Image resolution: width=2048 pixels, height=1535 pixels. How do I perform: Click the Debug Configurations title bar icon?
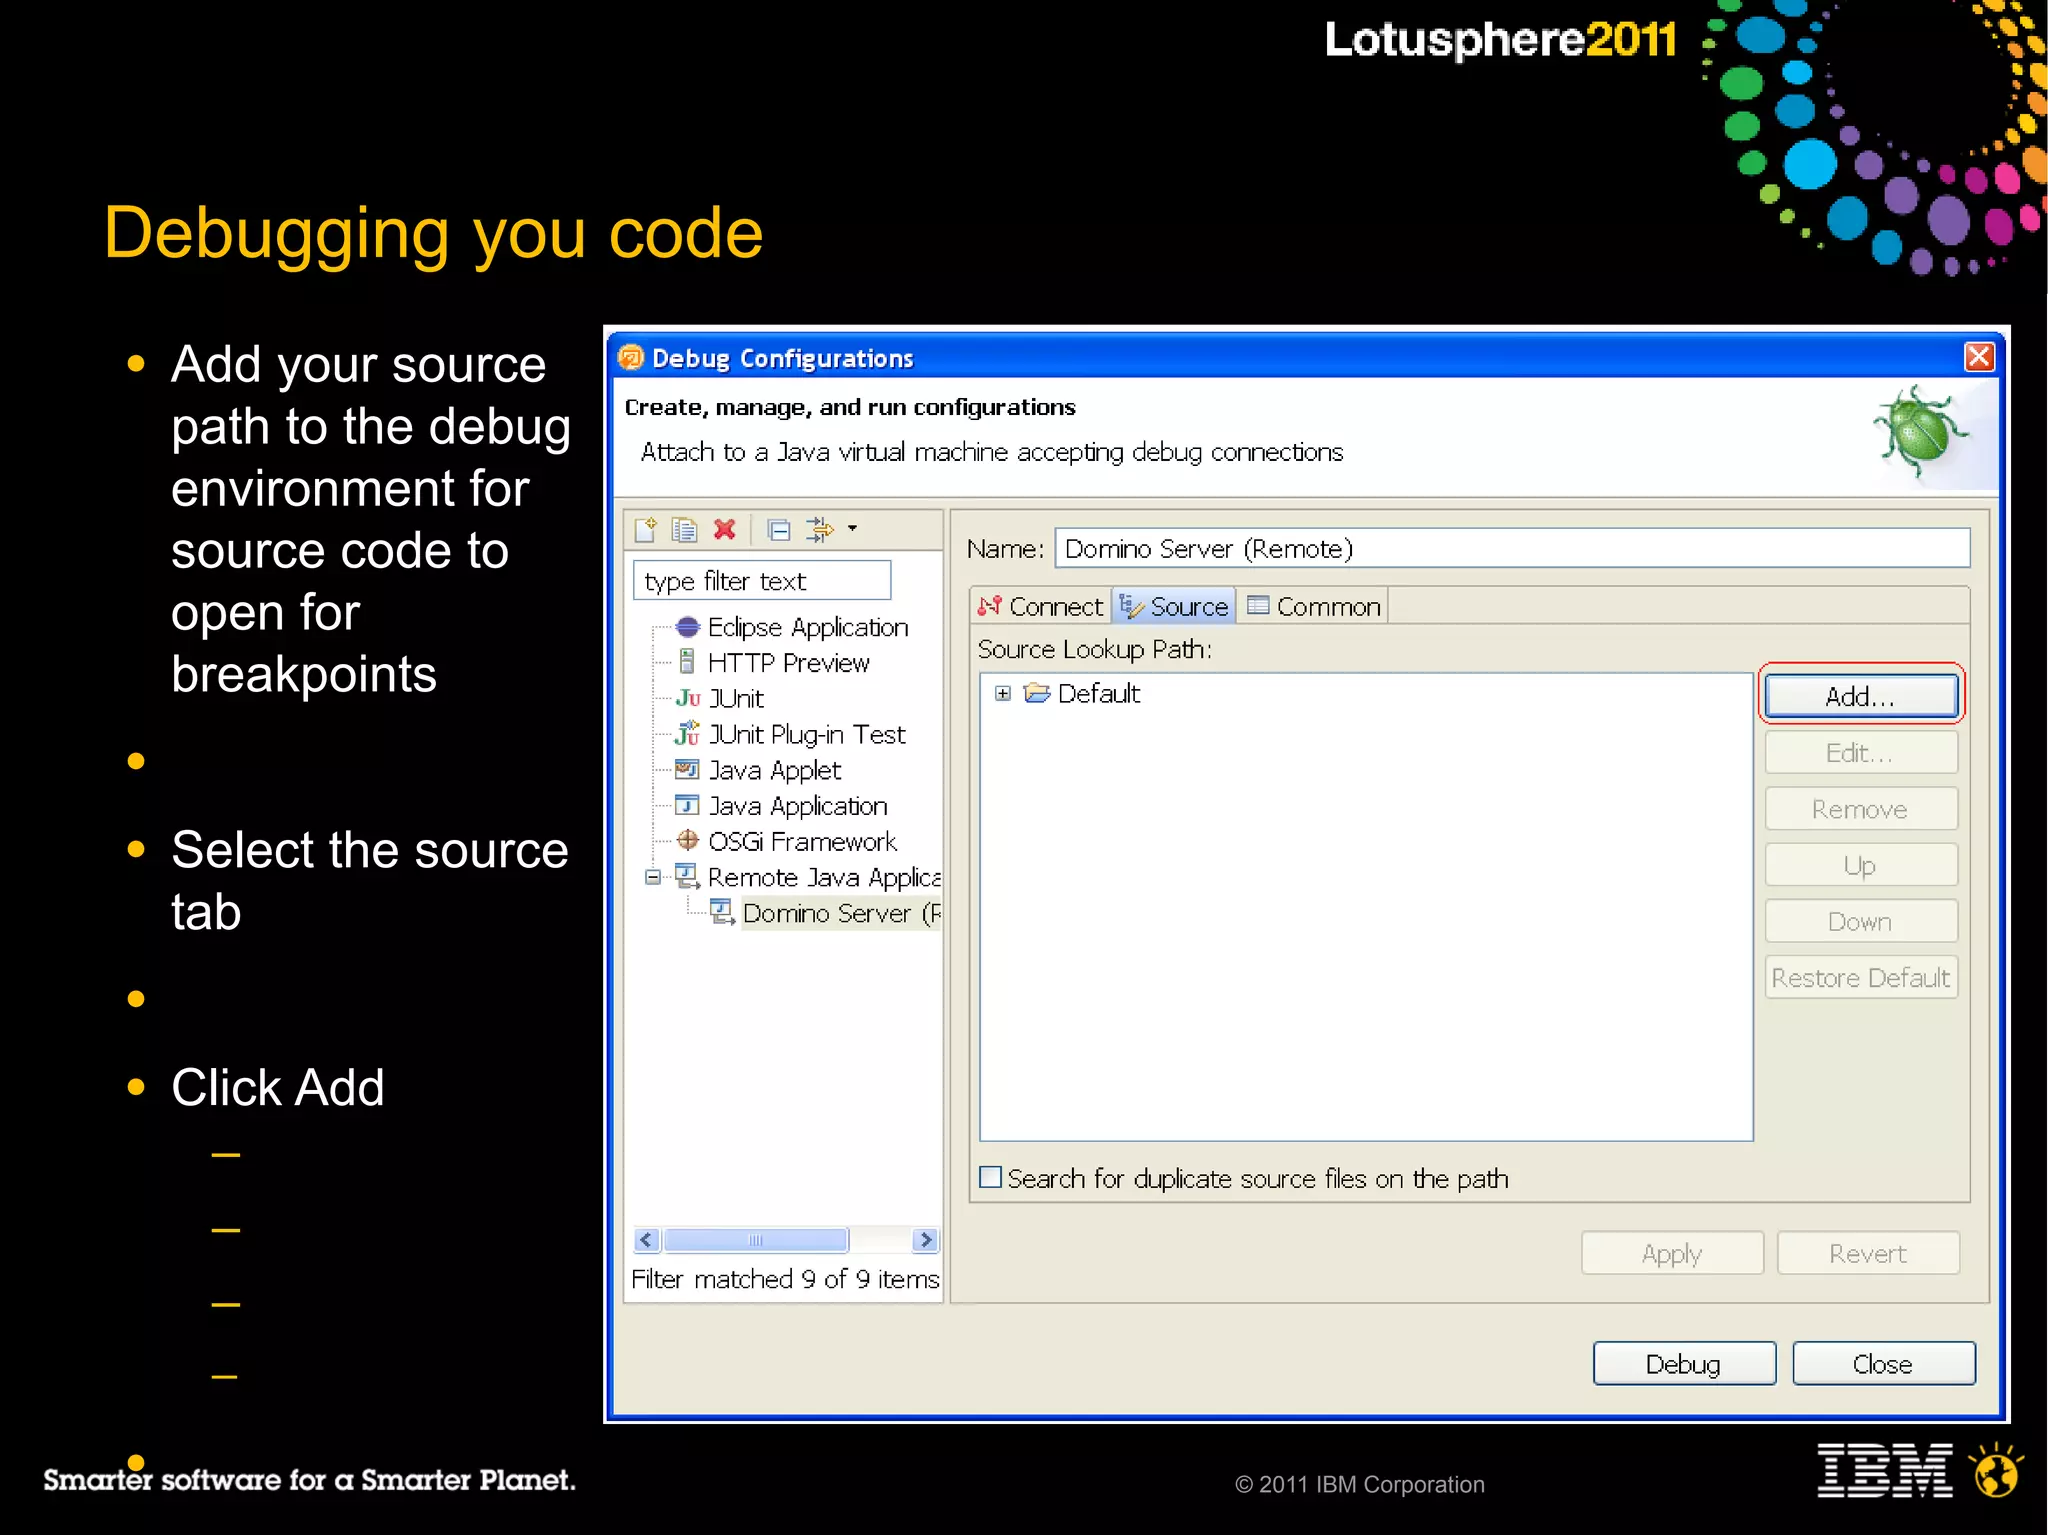click(631, 357)
